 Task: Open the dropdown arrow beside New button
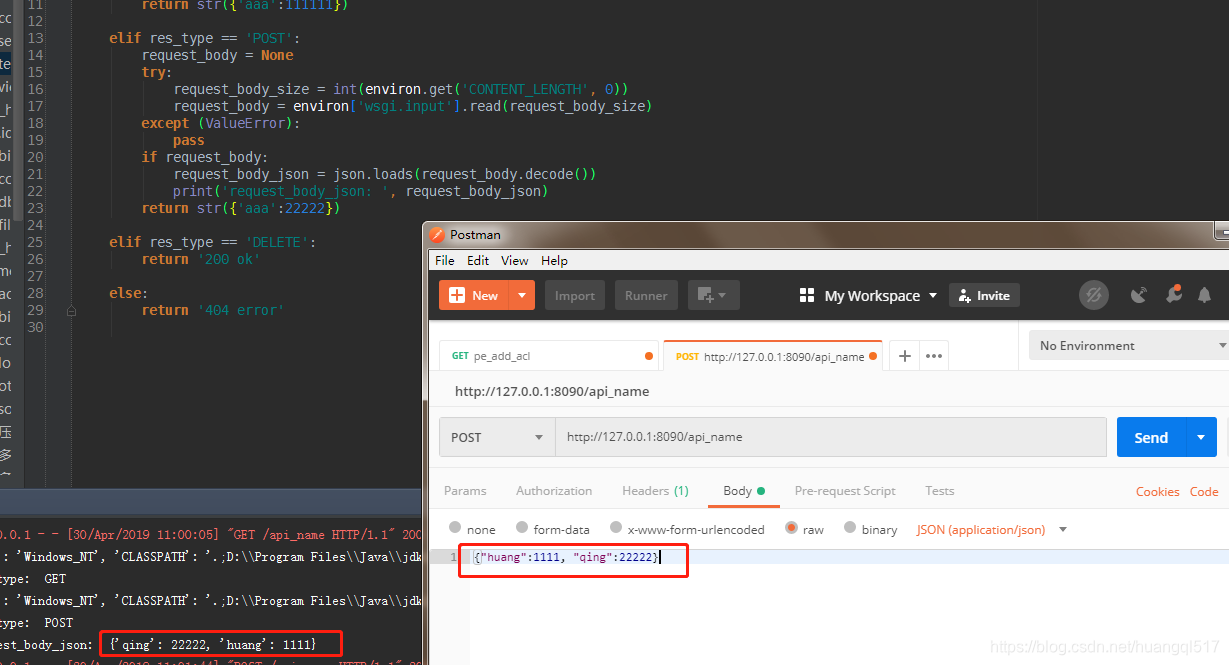(x=522, y=295)
